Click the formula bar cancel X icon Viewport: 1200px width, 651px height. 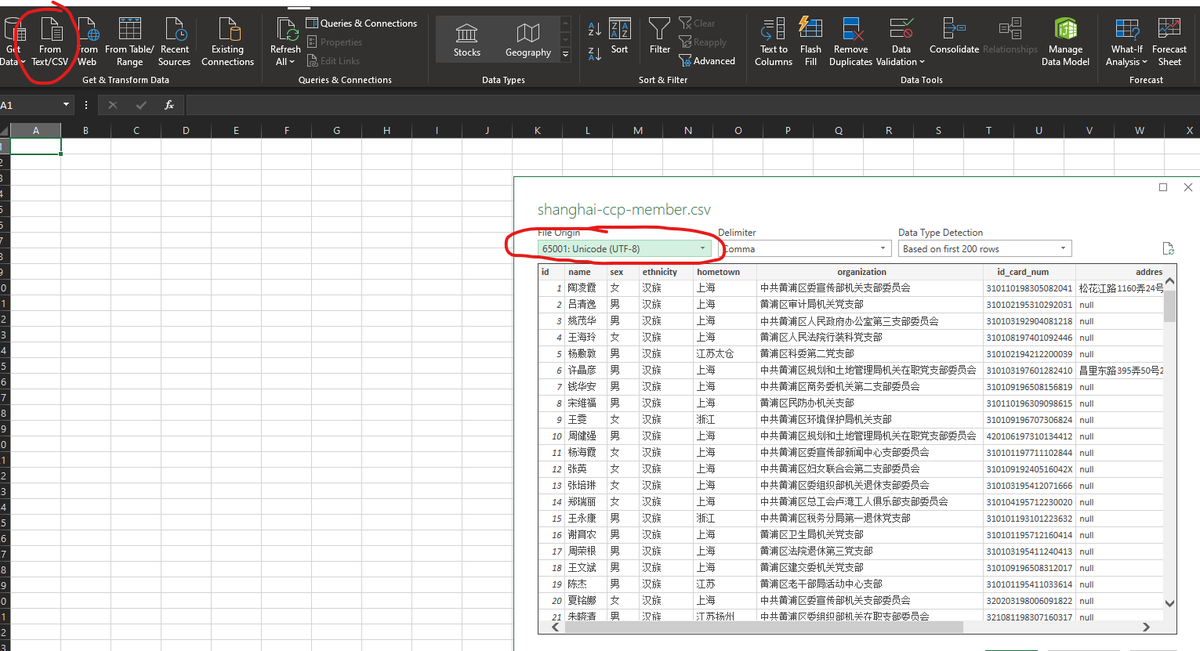coord(113,105)
